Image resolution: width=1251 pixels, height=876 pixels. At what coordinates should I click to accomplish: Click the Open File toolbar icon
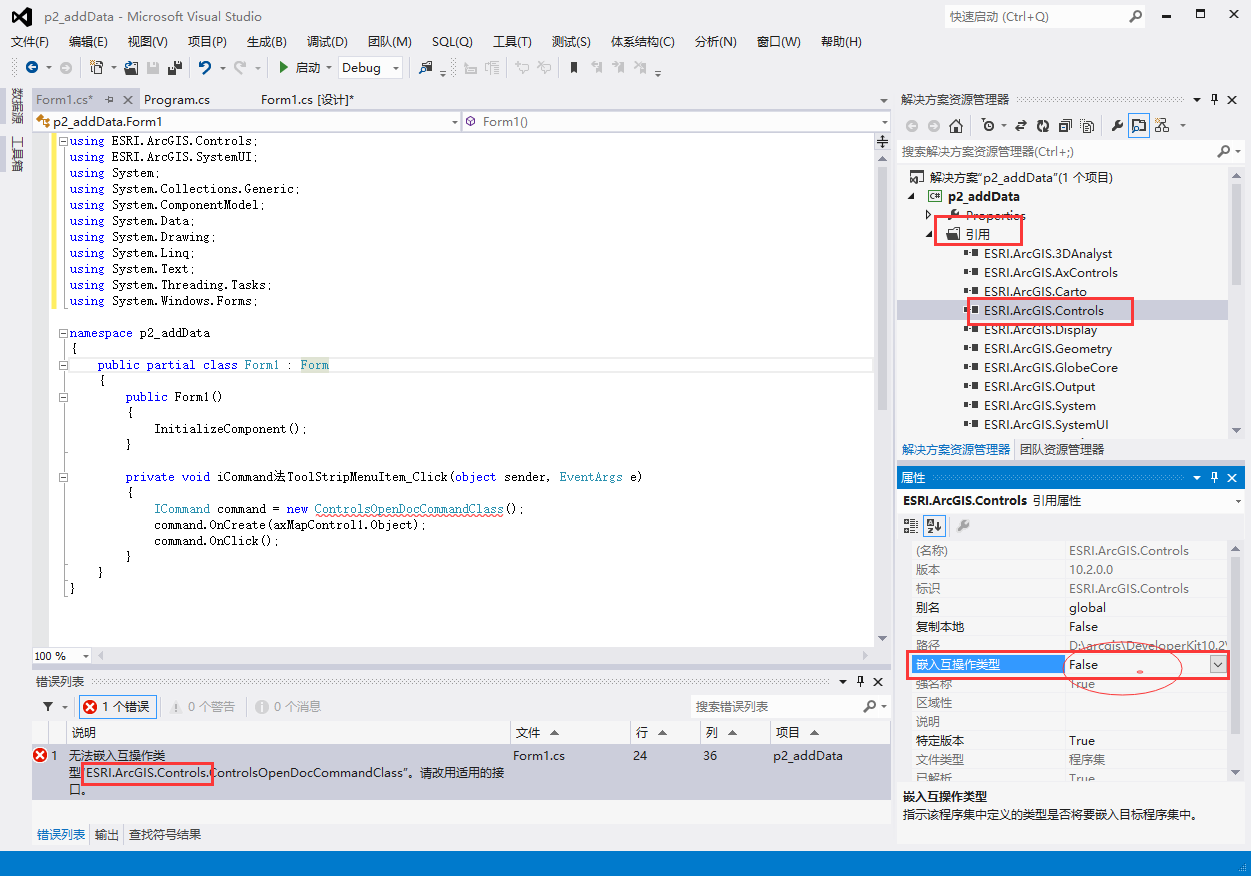(131, 67)
